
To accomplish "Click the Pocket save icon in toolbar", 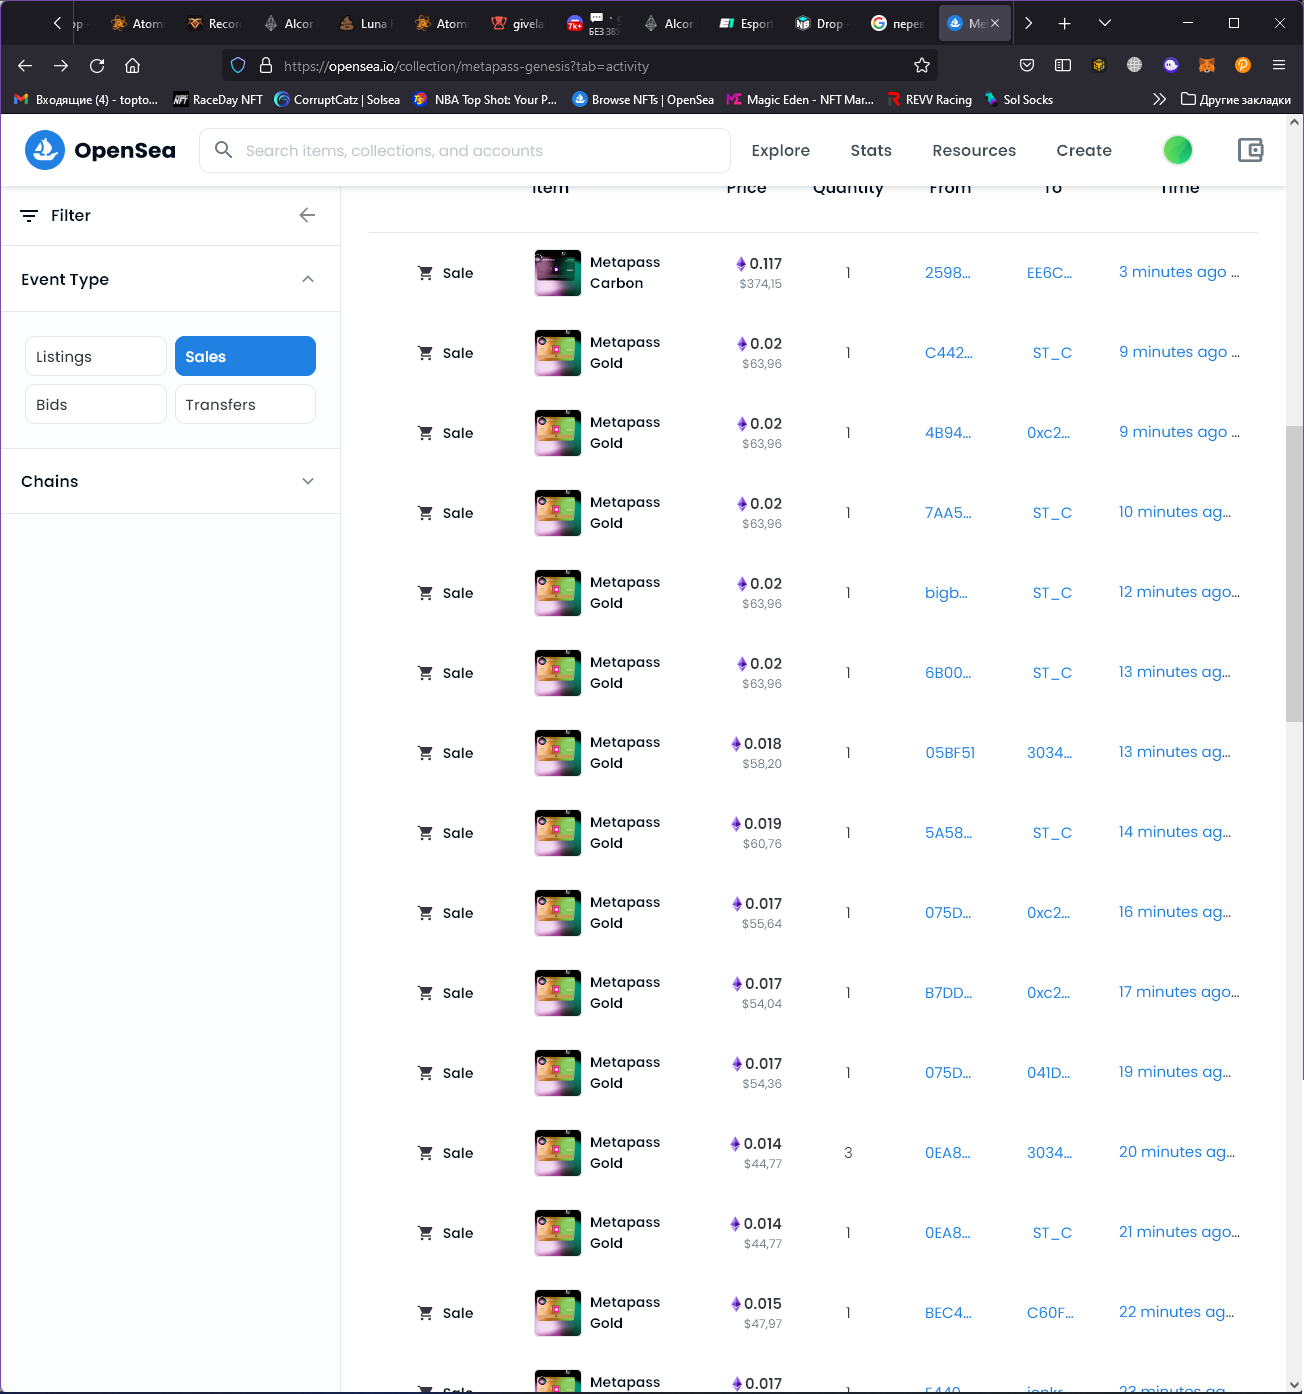I will 1027,66.
